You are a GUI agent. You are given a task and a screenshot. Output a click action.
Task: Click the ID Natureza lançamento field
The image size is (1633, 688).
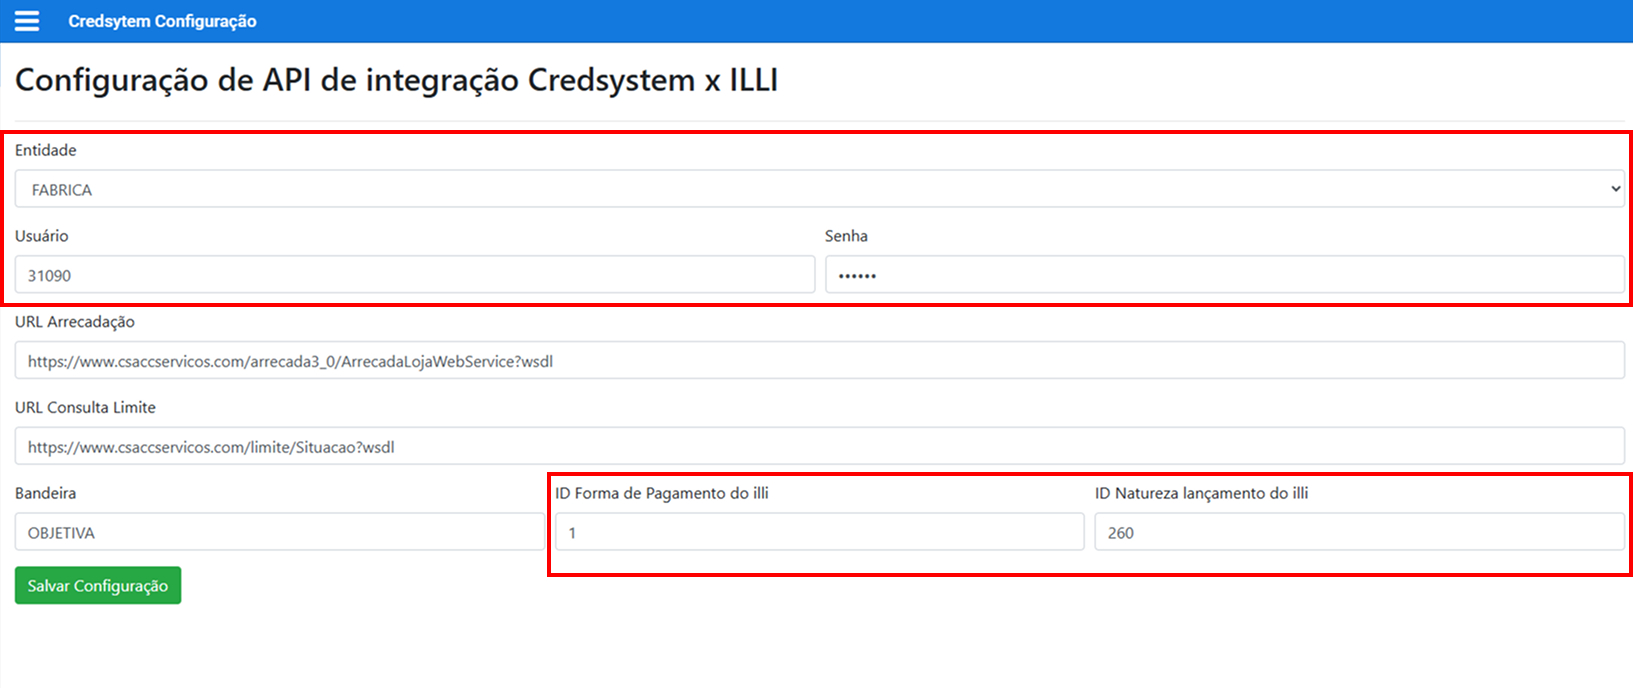pos(1360,533)
